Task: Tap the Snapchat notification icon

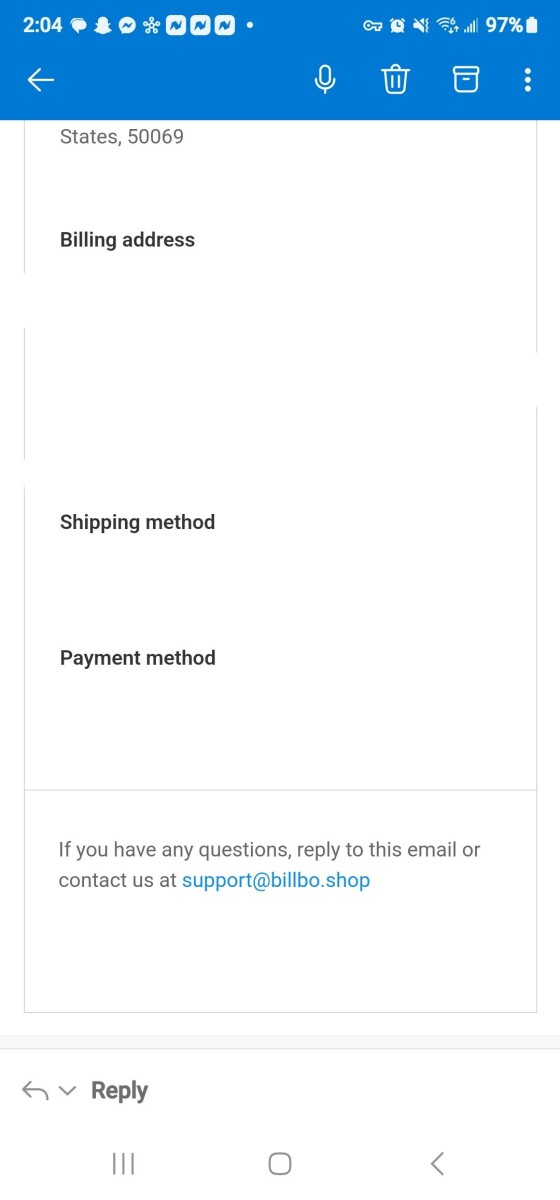Action: point(102,26)
